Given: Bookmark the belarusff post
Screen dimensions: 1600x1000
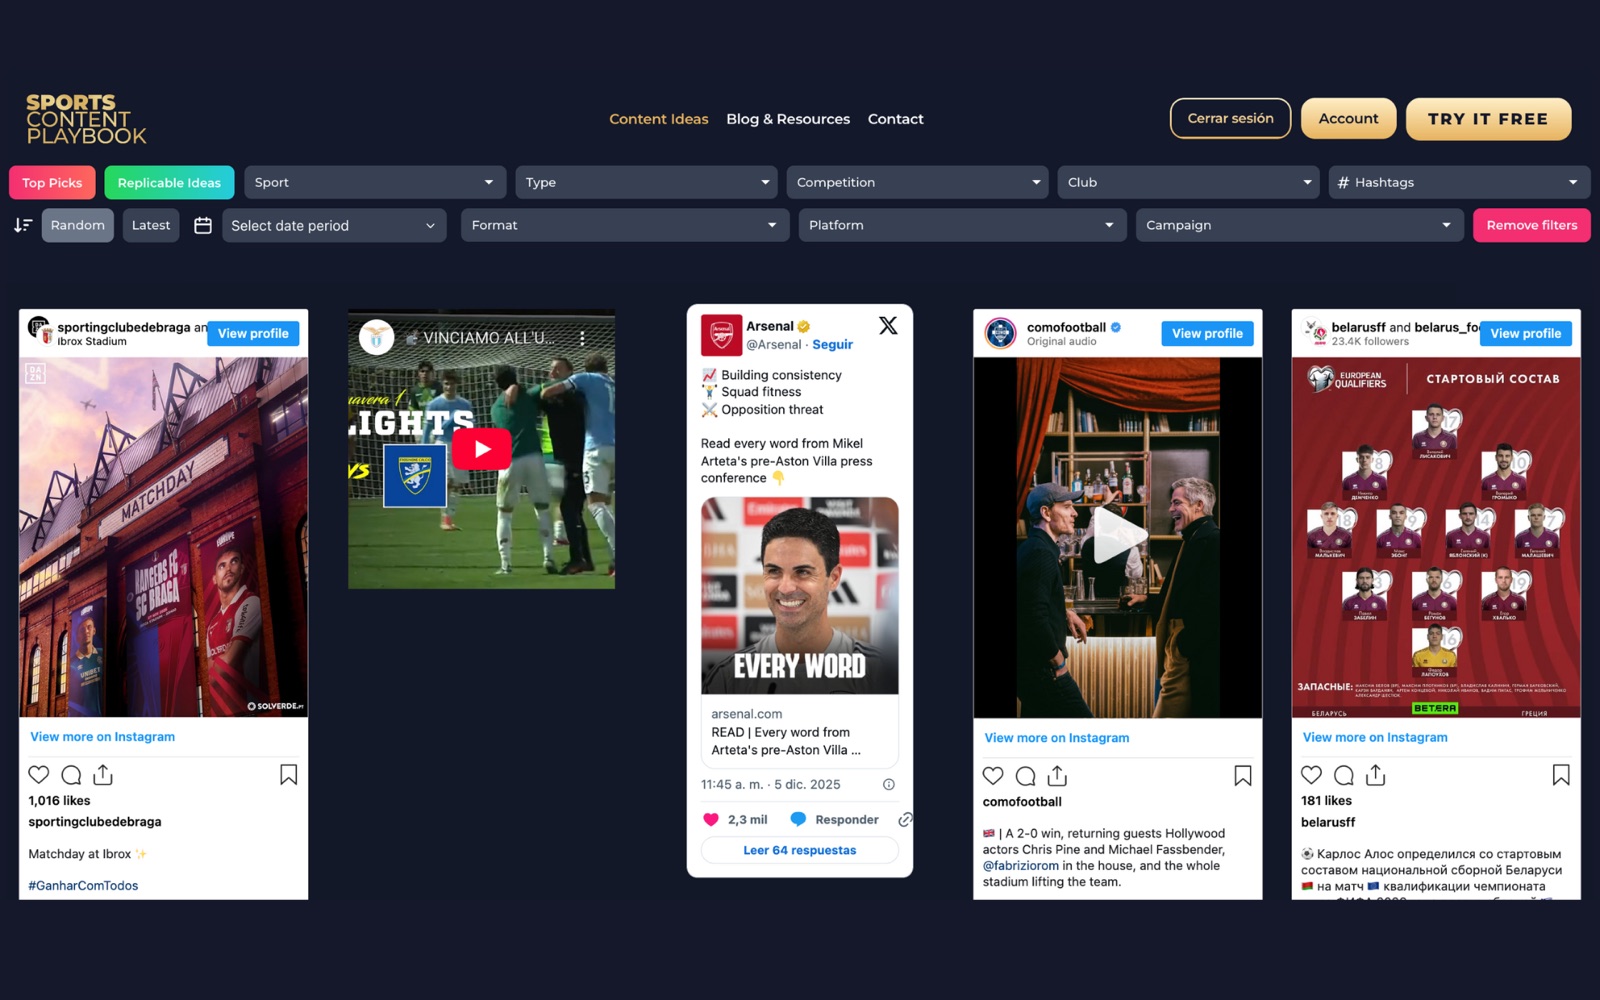Looking at the screenshot, I should point(1561,774).
